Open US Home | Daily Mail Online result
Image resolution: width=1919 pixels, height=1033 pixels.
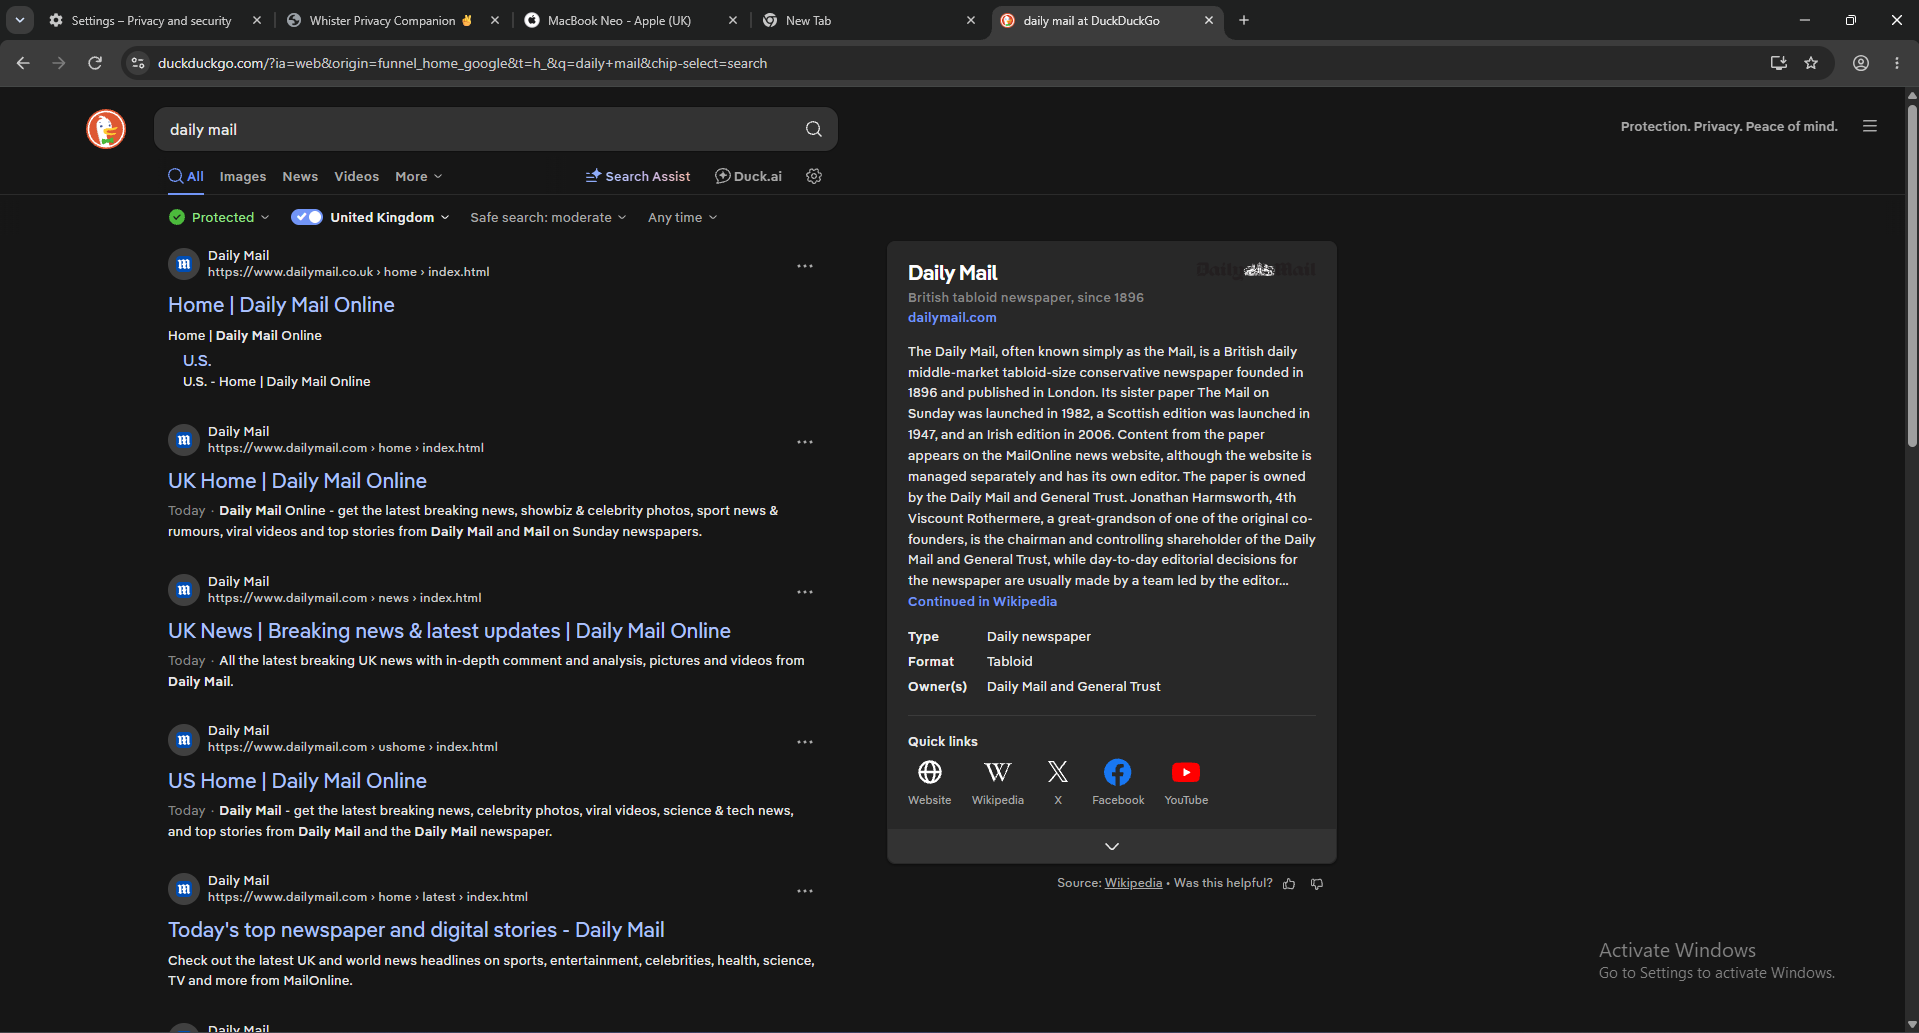[x=297, y=781]
